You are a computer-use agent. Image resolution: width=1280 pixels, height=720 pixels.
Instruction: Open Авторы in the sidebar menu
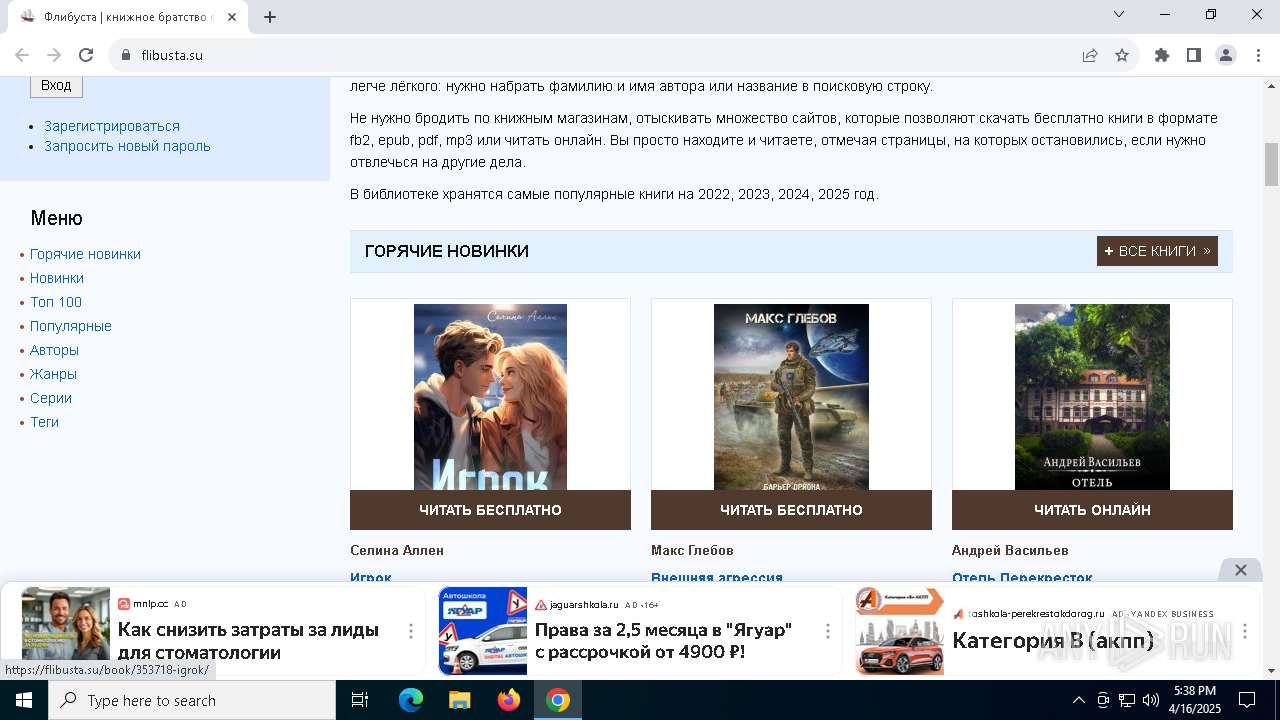coord(54,350)
